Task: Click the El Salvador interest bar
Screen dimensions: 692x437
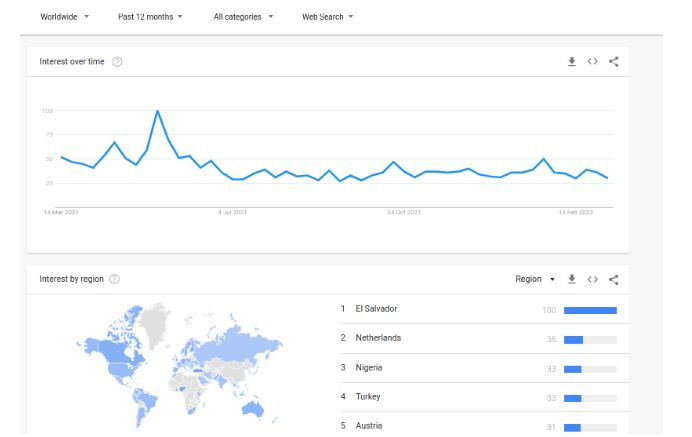Action: pyautogui.click(x=590, y=310)
